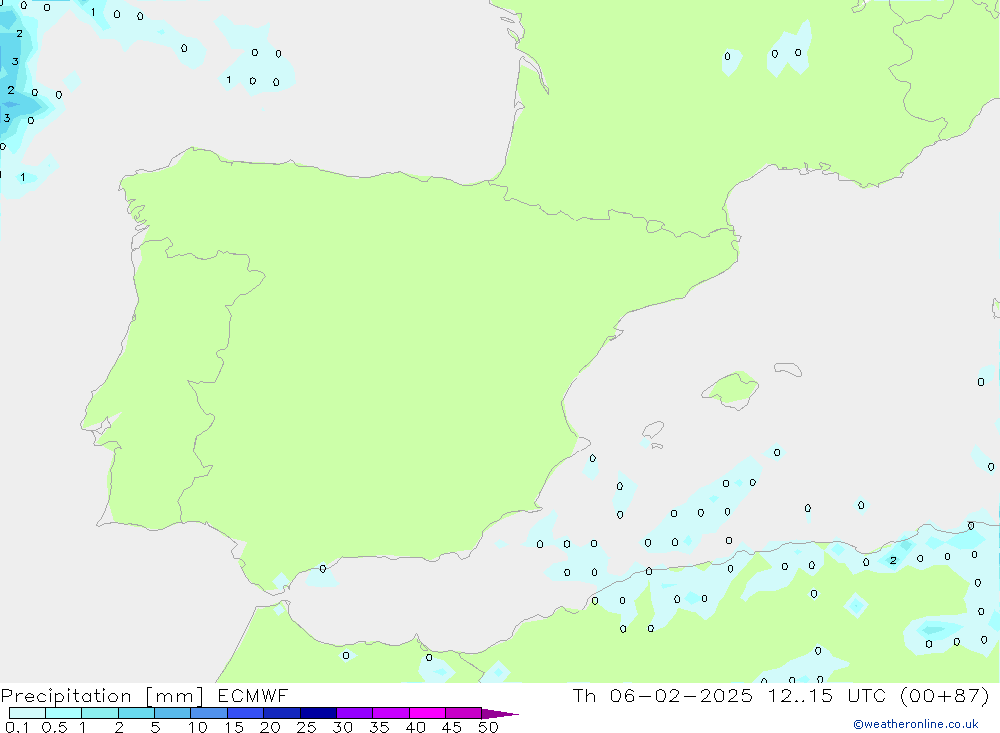The image size is (1000, 733).
Task: Click the 20–25 mm dark blue legend swatch
Action: pos(281,713)
